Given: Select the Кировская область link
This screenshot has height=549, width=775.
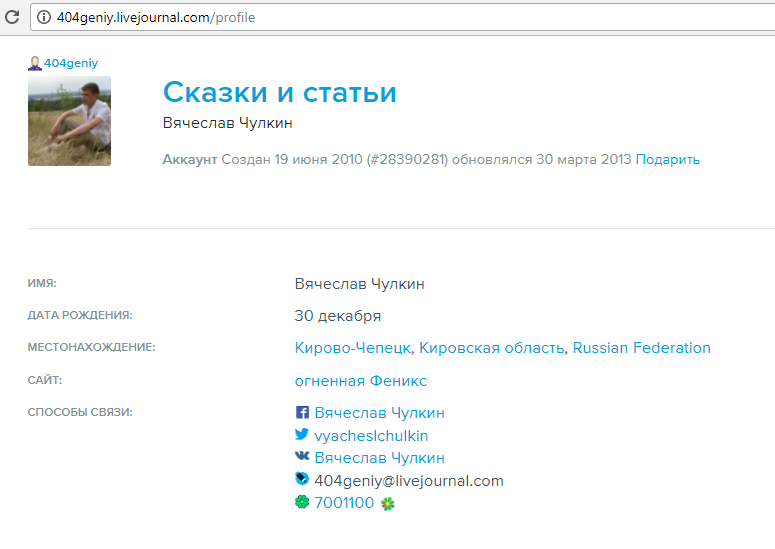Looking at the screenshot, I should click(491, 348).
